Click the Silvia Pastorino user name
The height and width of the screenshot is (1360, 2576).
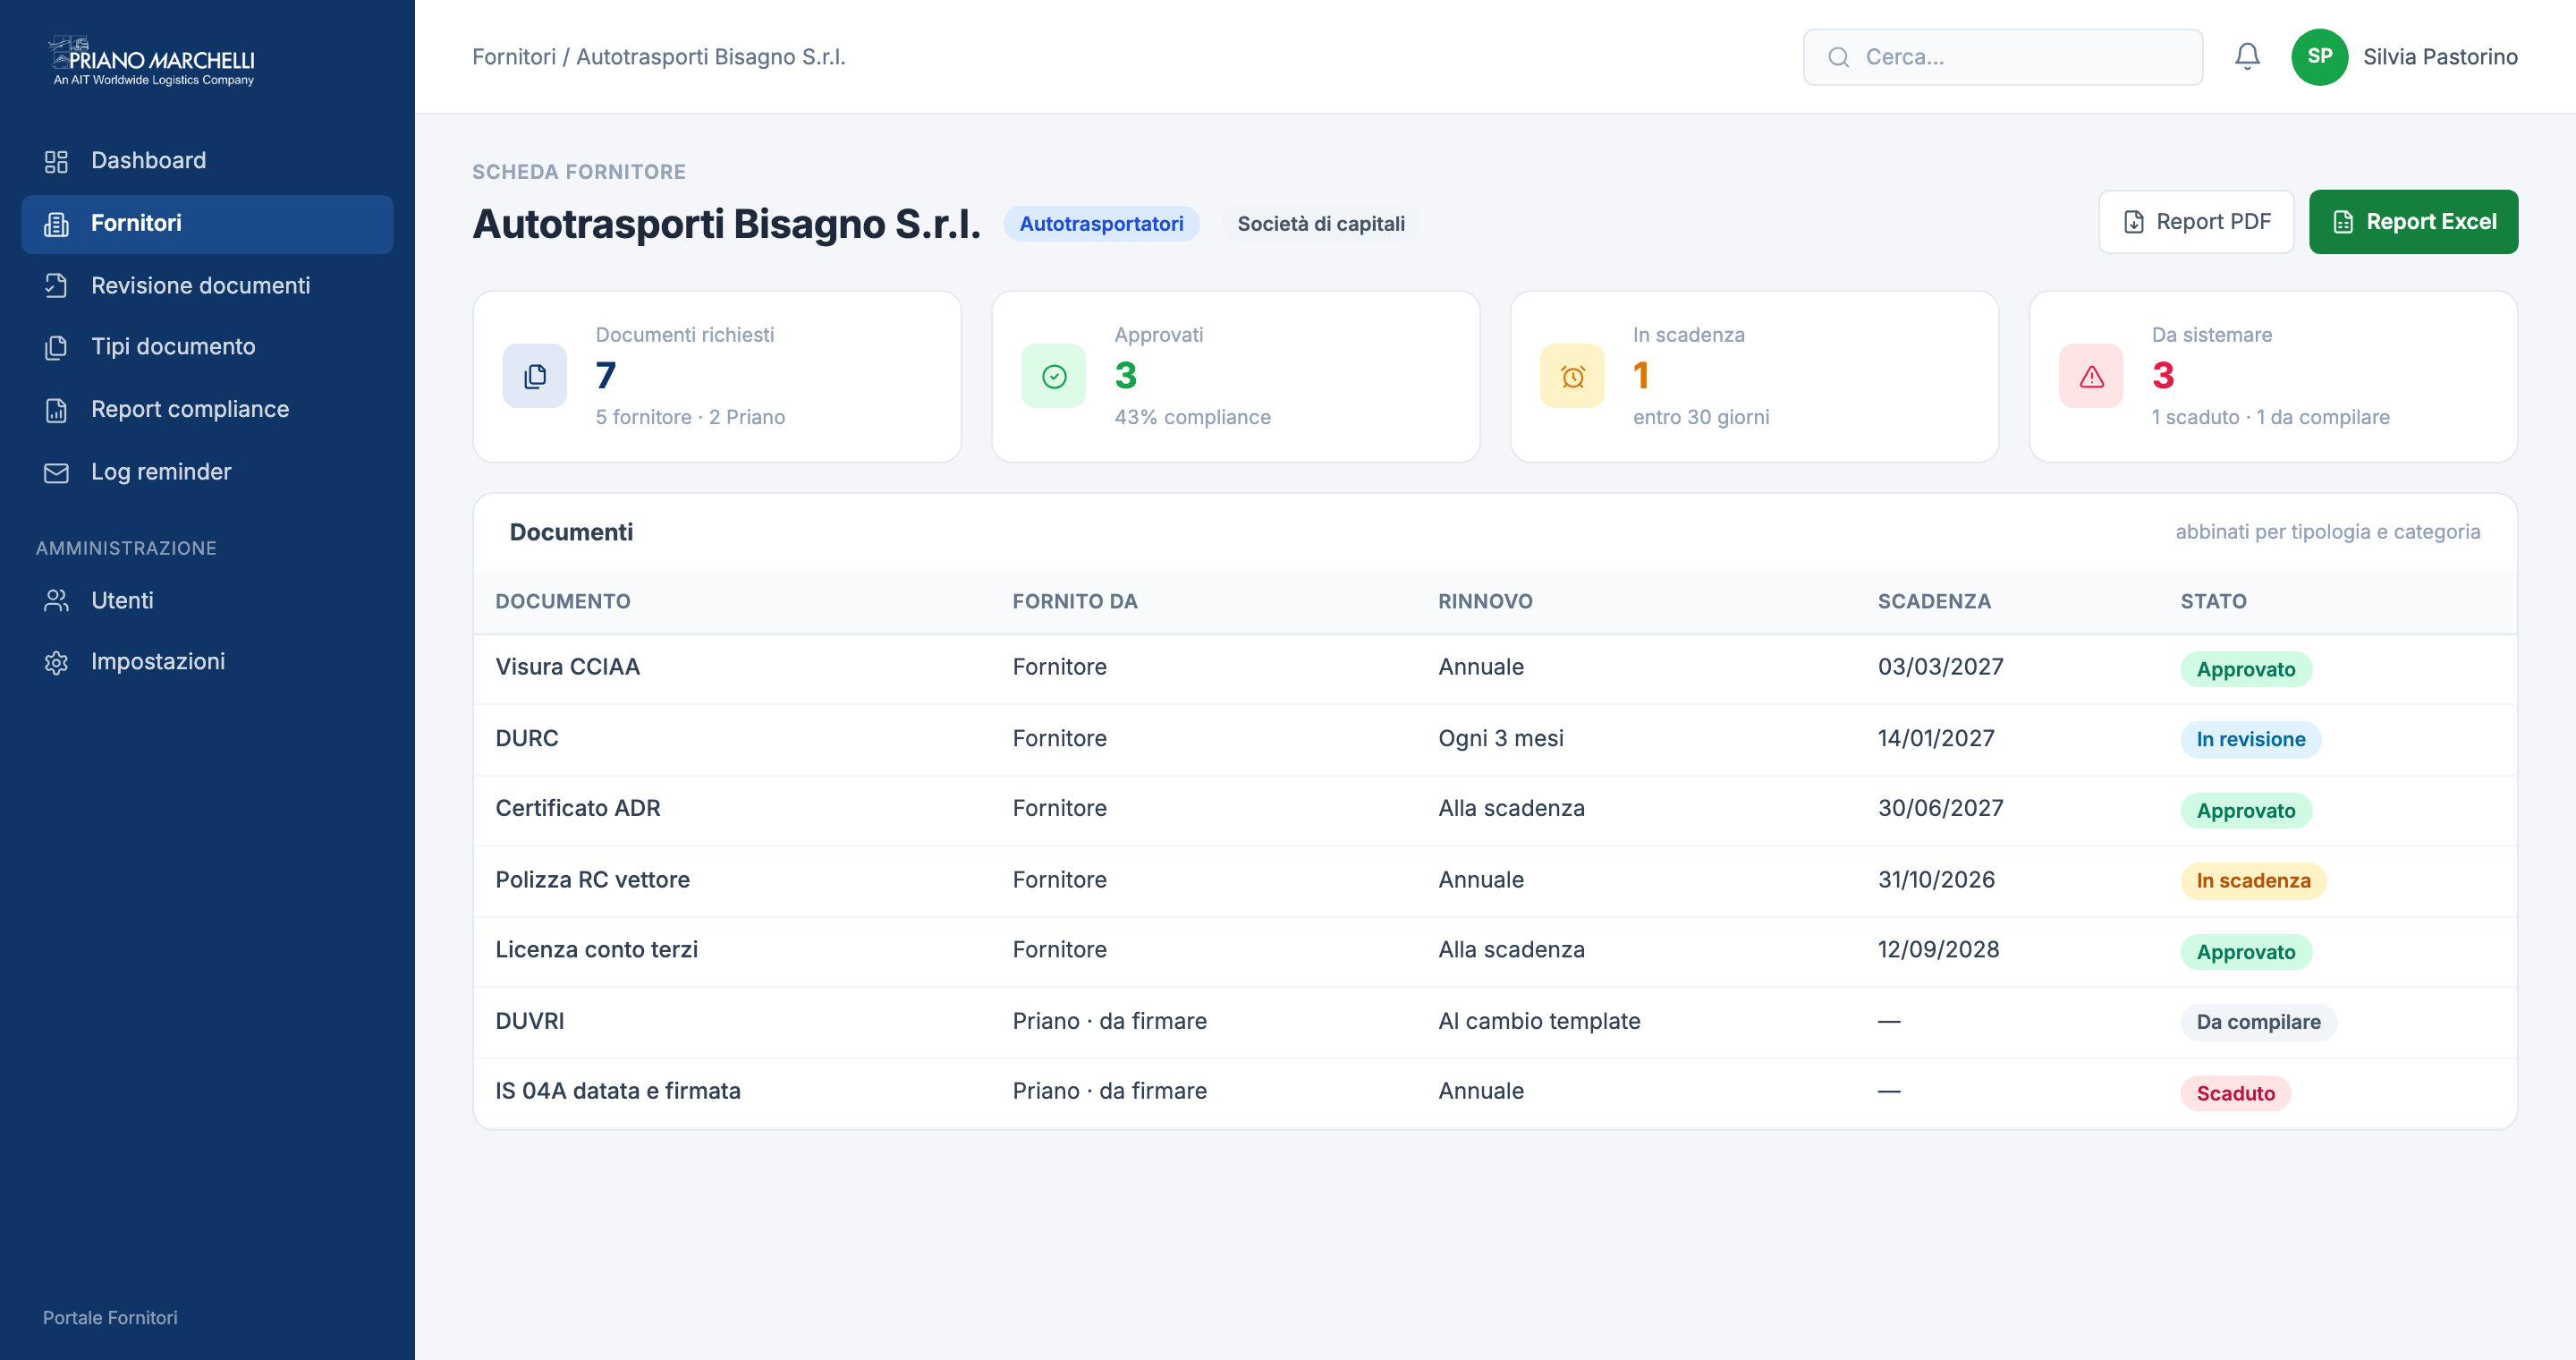pyautogui.click(x=2440, y=57)
